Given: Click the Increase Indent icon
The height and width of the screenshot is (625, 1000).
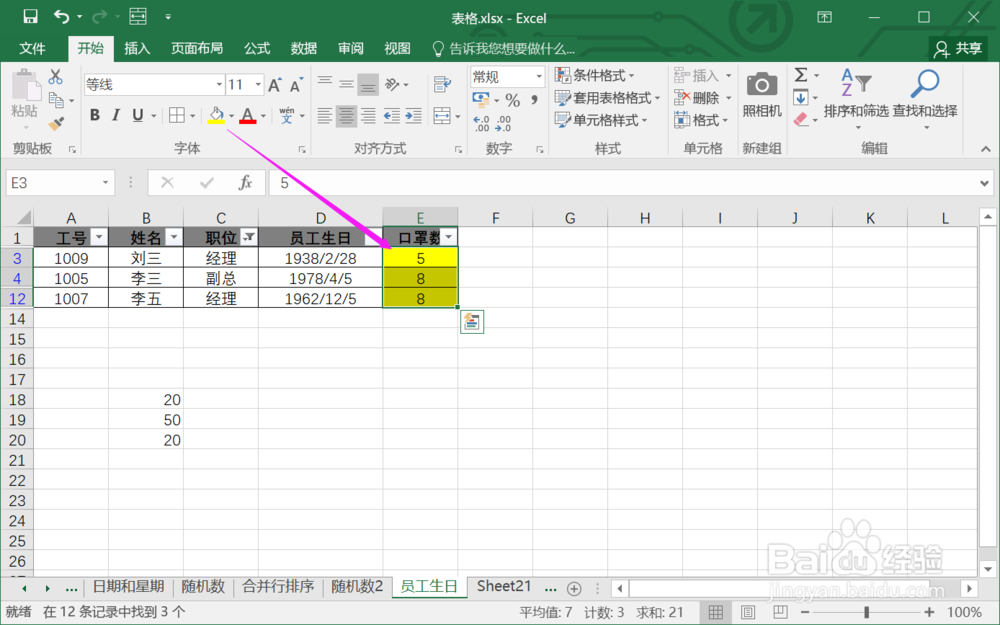Looking at the screenshot, I should [413, 116].
